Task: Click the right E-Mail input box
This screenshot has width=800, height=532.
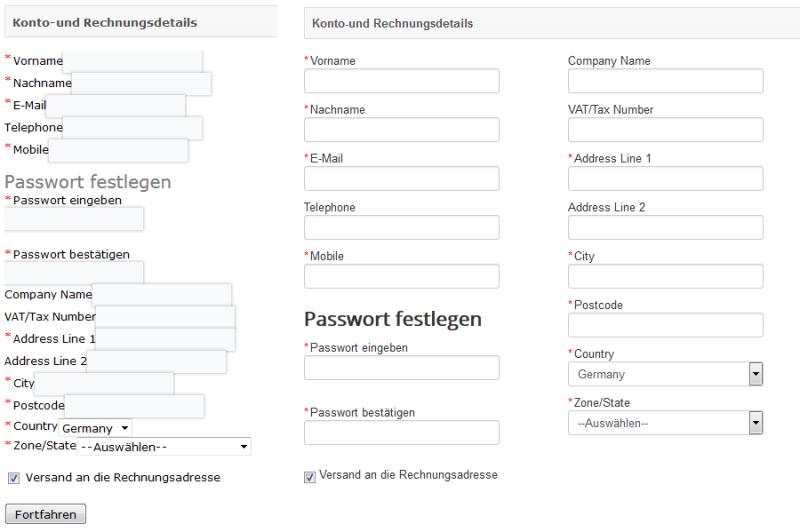Action: pos(401,178)
